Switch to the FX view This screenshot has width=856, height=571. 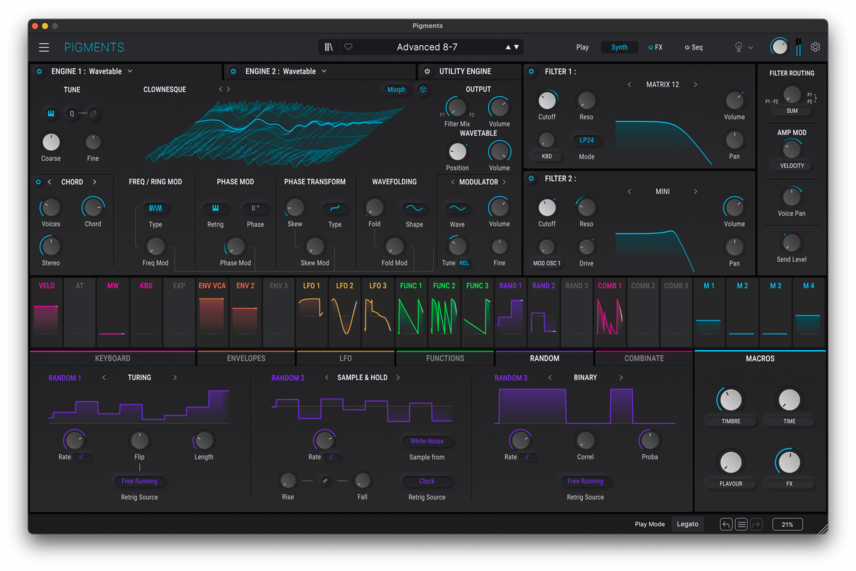coord(655,47)
